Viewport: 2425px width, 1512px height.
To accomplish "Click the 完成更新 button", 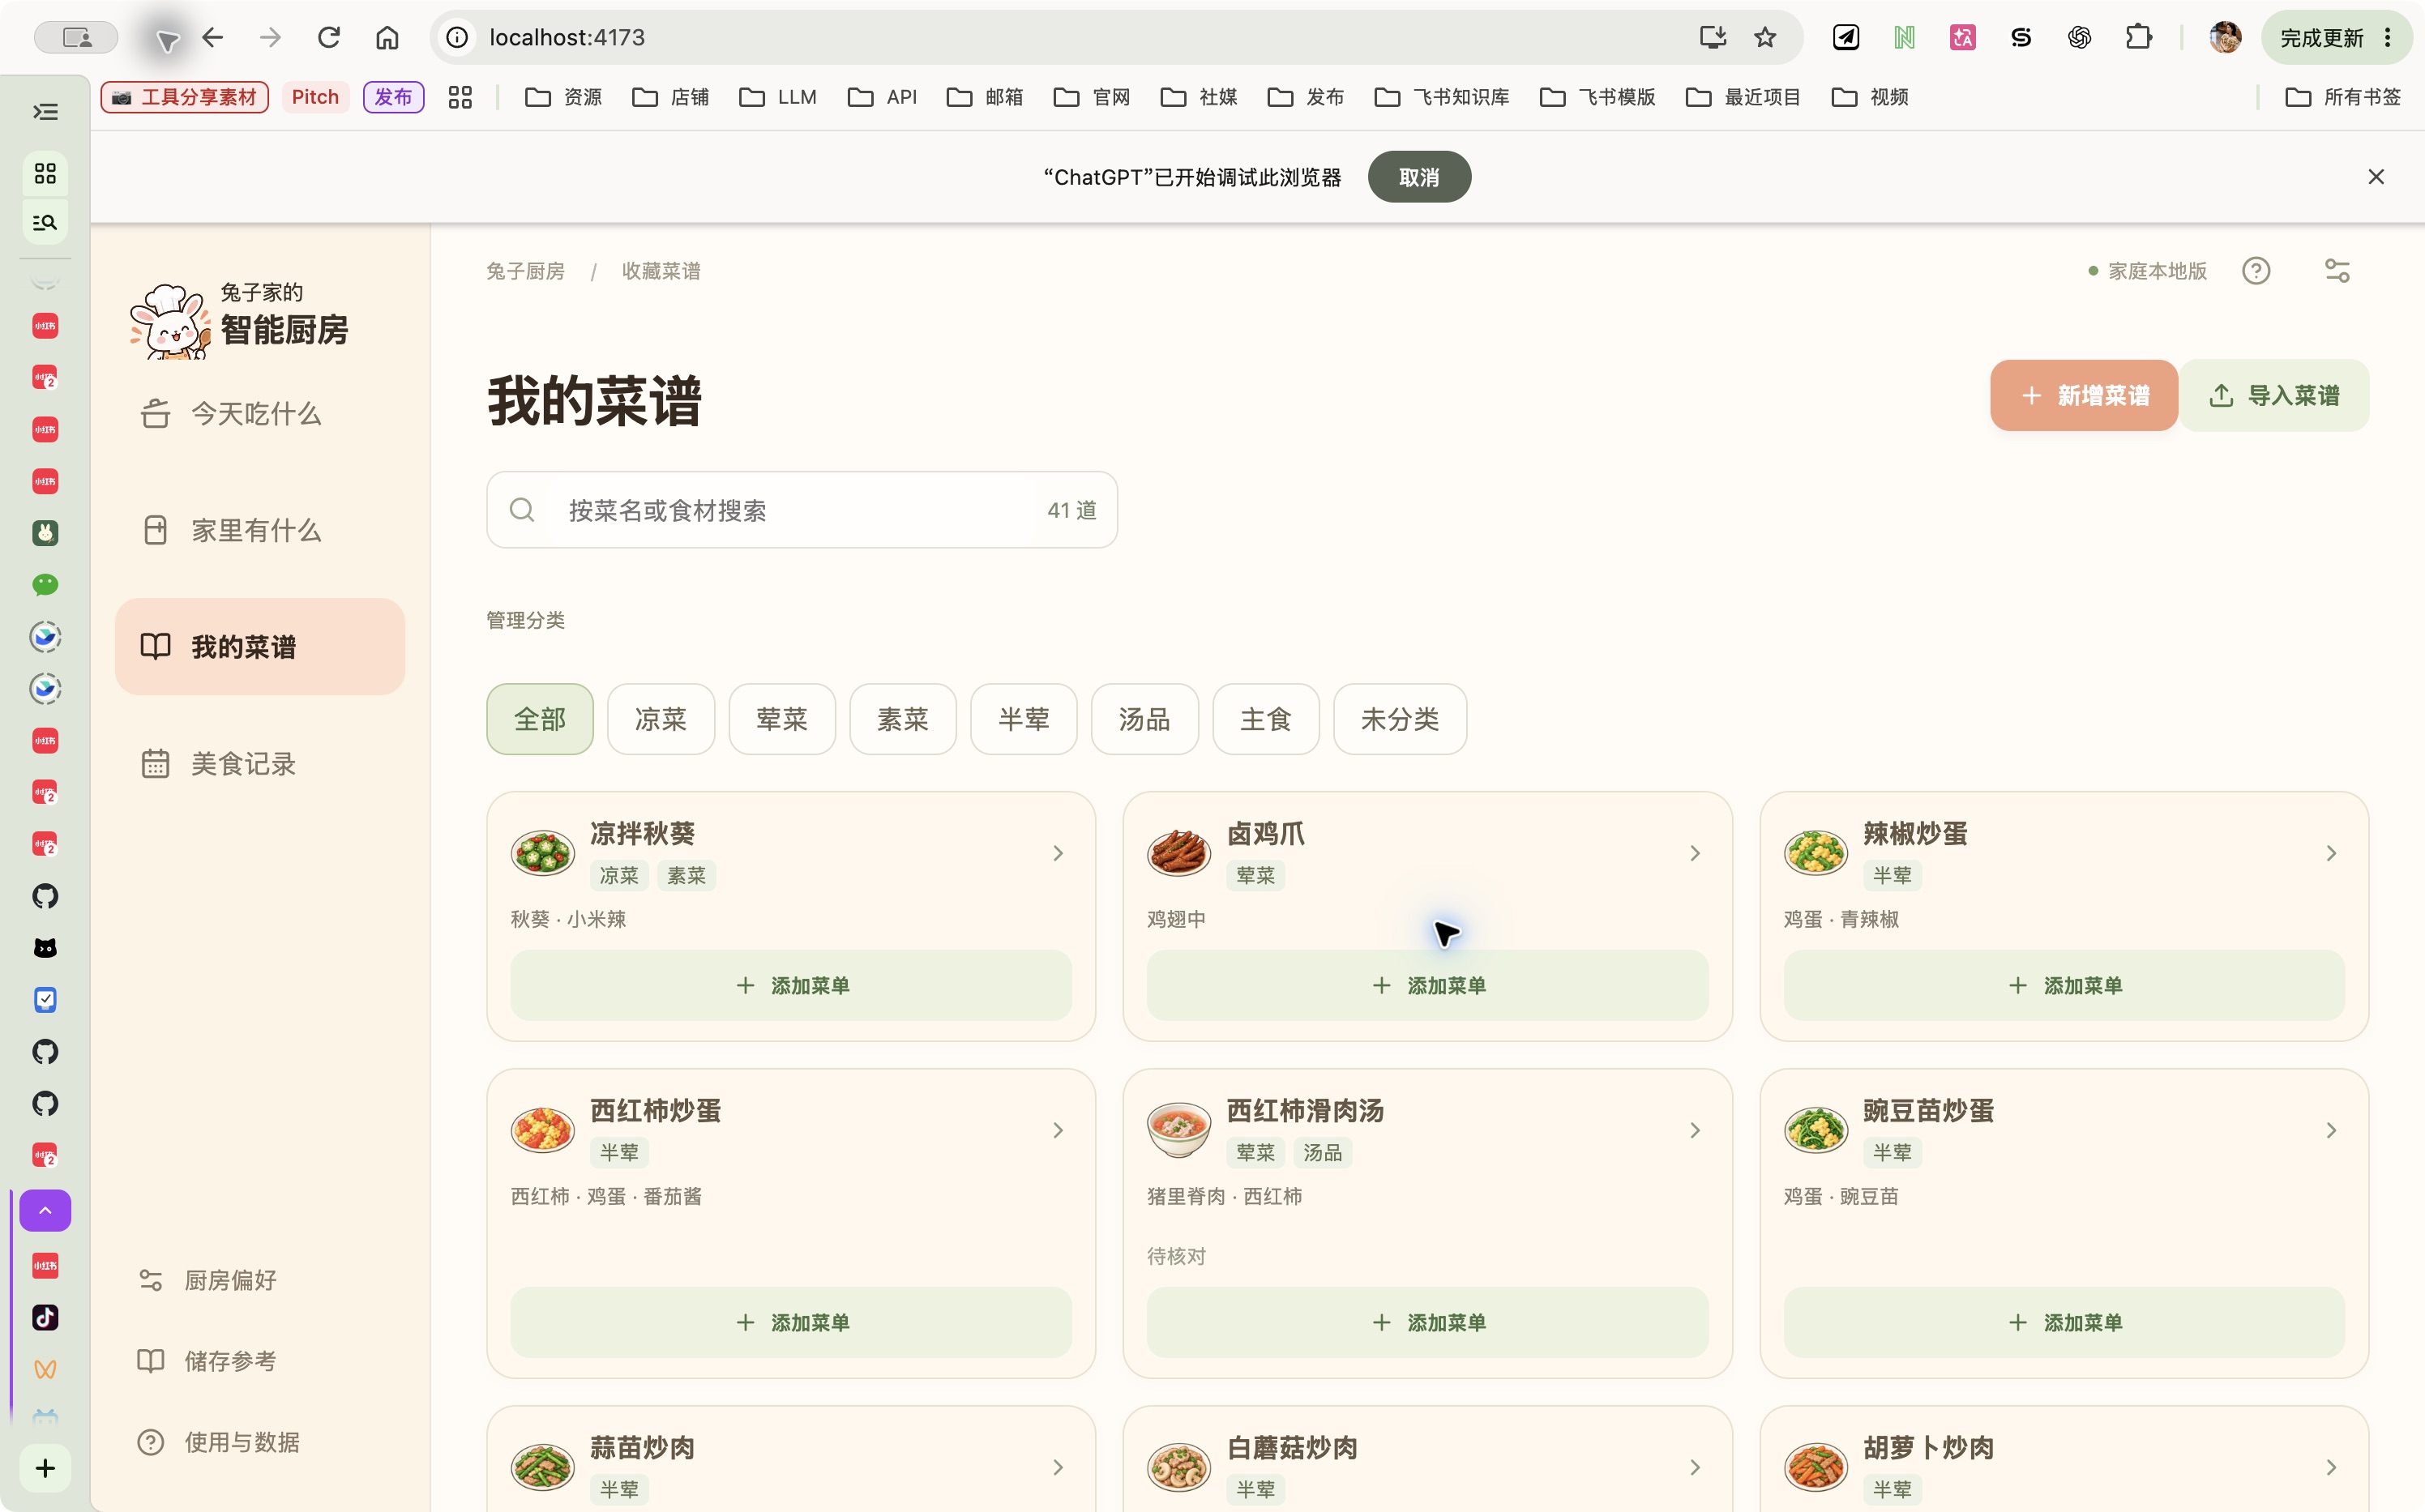I will click(x=2337, y=37).
